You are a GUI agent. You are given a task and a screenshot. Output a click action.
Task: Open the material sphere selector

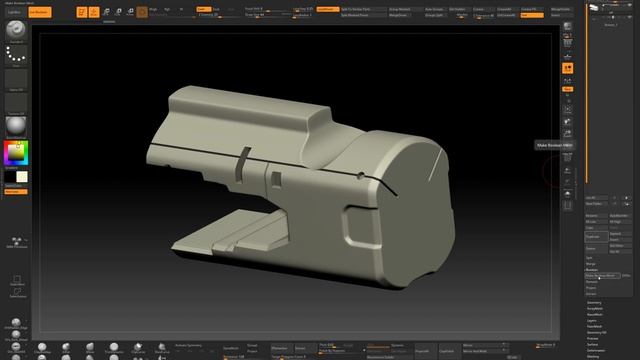tap(16, 127)
